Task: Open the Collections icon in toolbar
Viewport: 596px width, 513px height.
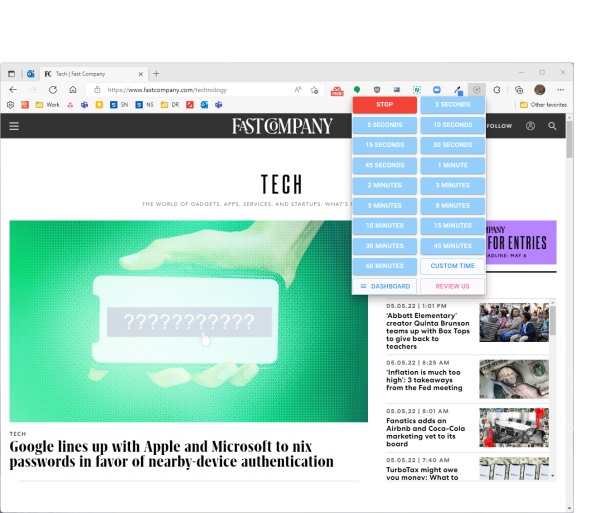Action: (x=518, y=90)
